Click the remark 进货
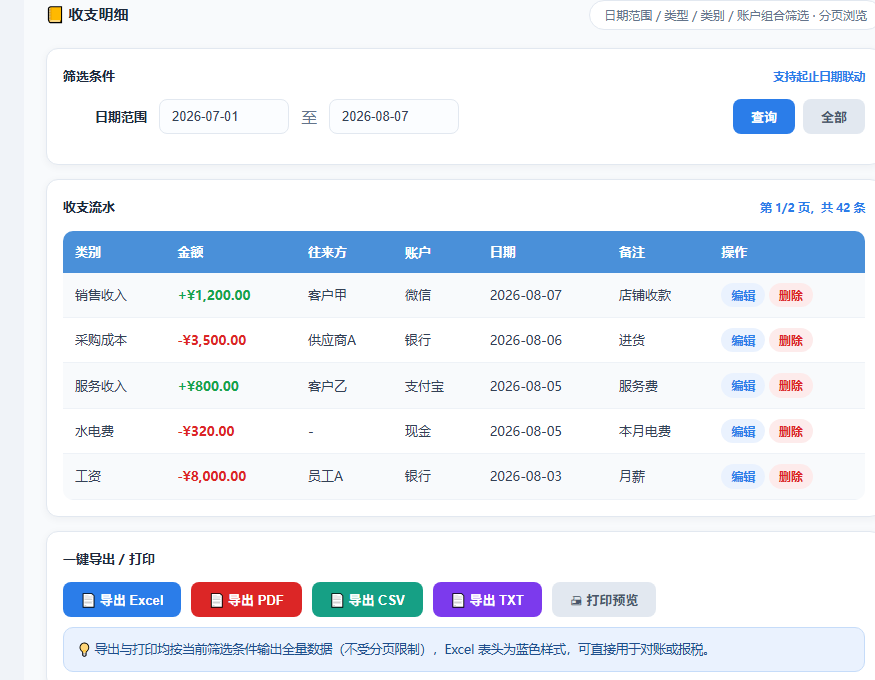This screenshot has width=875, height=680. click(631, 340)
